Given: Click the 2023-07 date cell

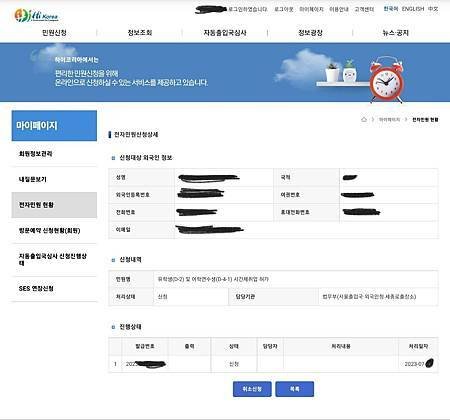Looking at the screenshot, I should coord(419,364).
